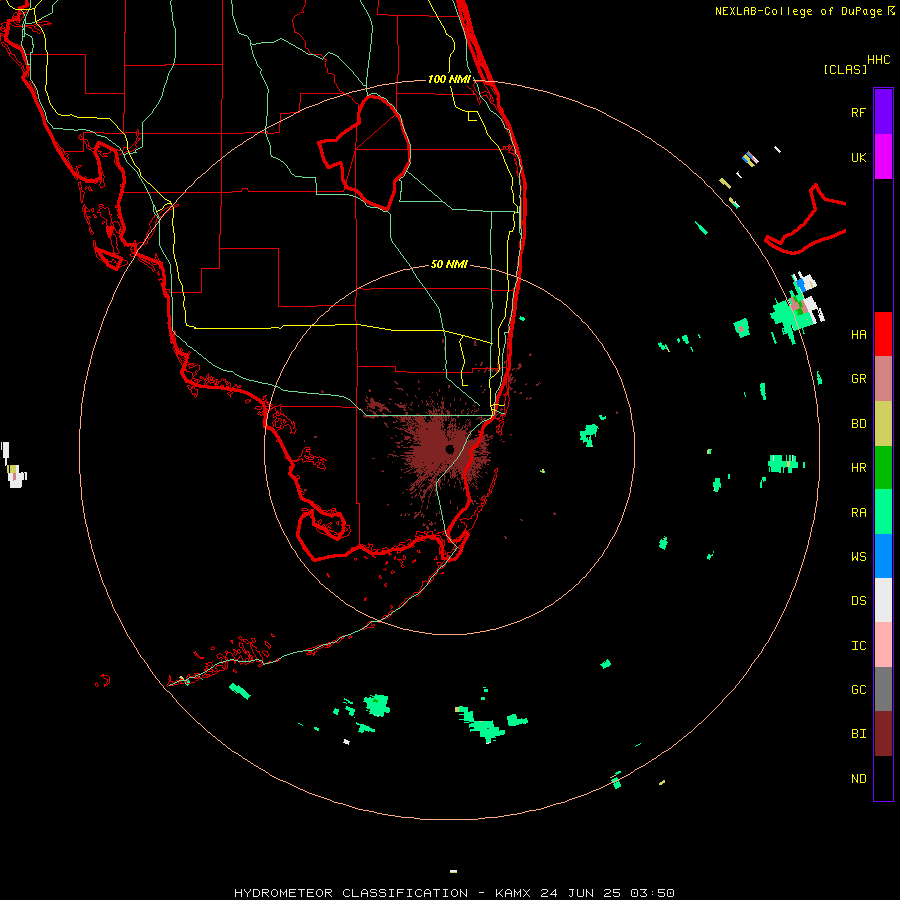The width and height of the screenshot is (900, 900).
Task: Click the DS white legend swatch
Action: coord(883,600)
